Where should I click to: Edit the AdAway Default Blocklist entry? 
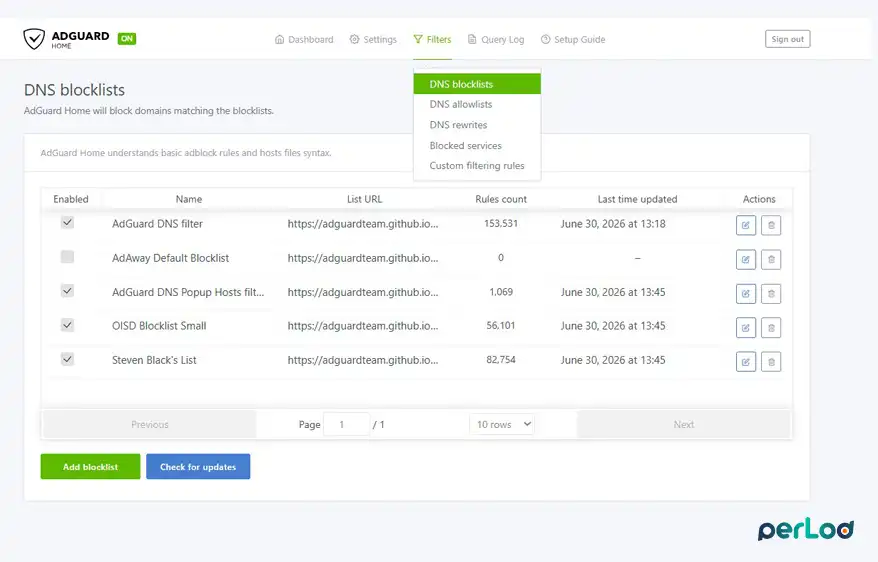point(746,260)
